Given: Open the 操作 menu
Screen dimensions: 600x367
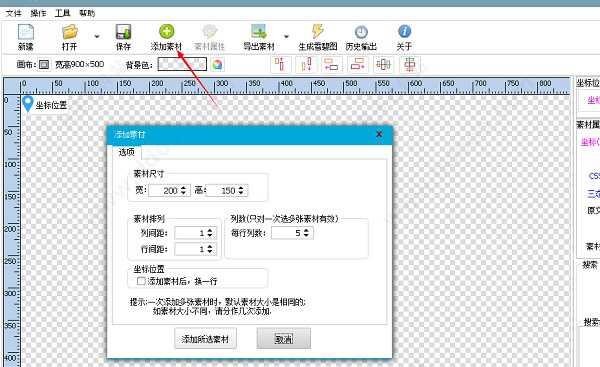Looking at the screenshot, I should pos(38,13).
